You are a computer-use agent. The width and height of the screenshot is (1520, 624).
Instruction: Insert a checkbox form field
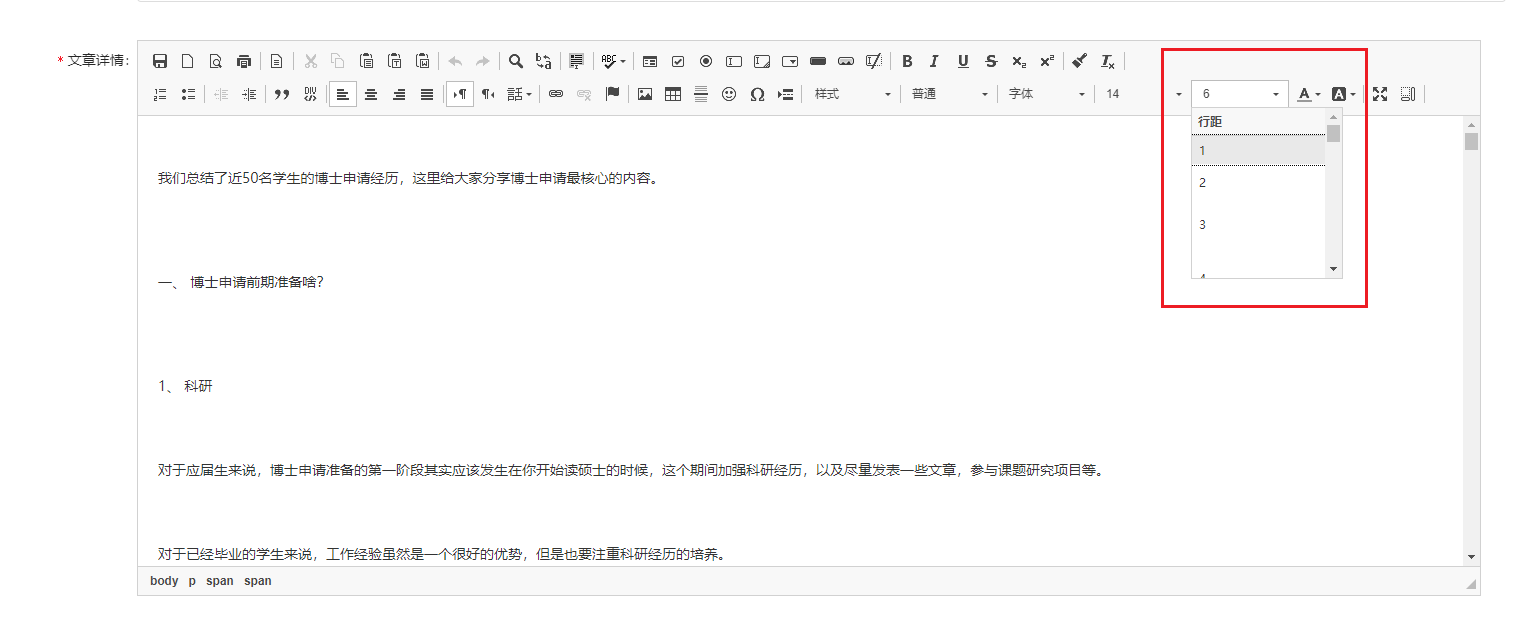[678, 61]
